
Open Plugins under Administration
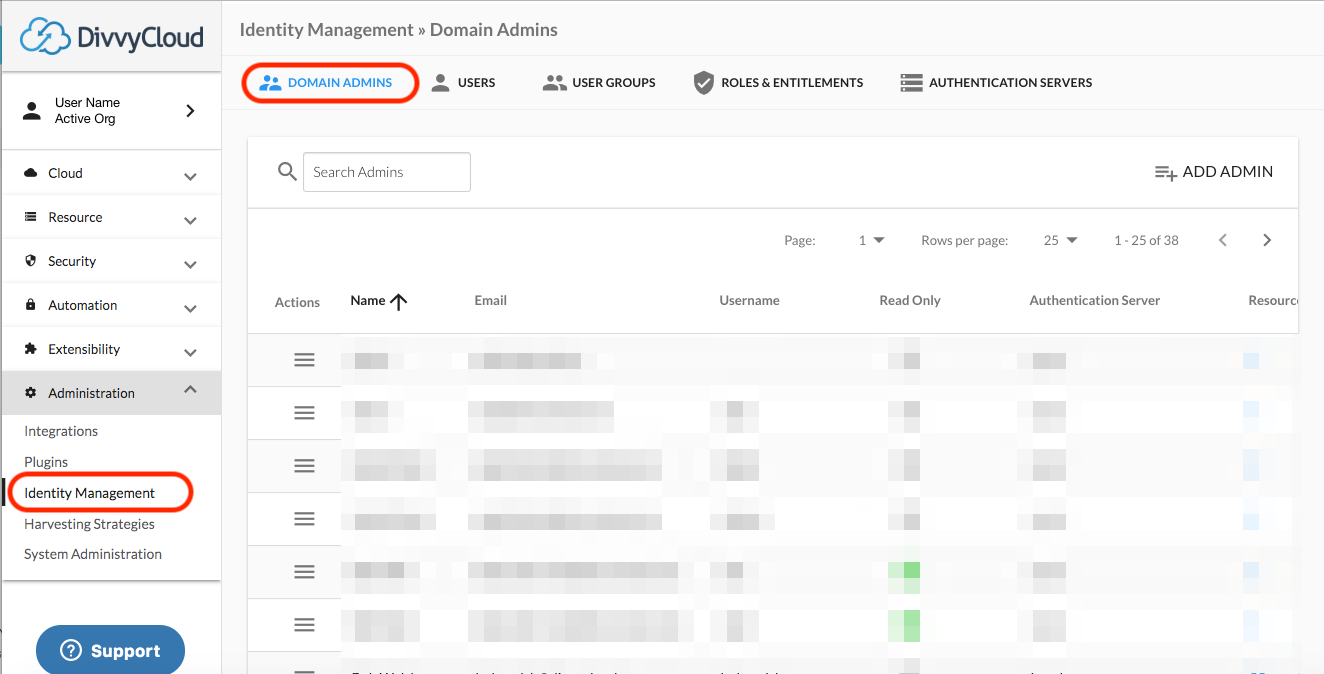click(46, 462)
